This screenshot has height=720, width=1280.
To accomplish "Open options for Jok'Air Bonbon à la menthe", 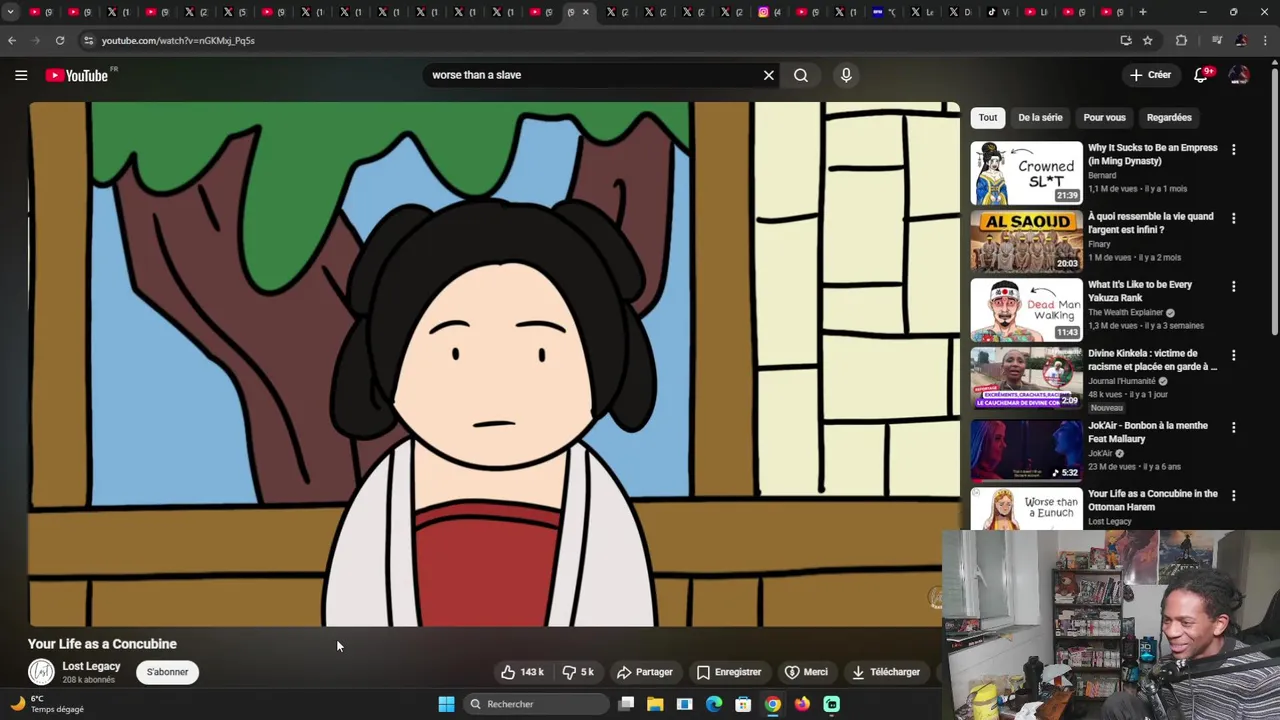I will pyautogui.click(x=1233, y=428).
